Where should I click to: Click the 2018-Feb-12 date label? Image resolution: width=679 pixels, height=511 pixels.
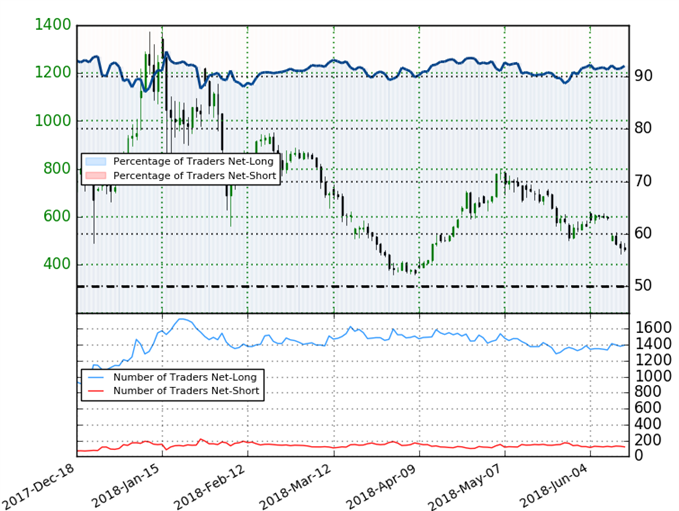[x=210, y=486]
